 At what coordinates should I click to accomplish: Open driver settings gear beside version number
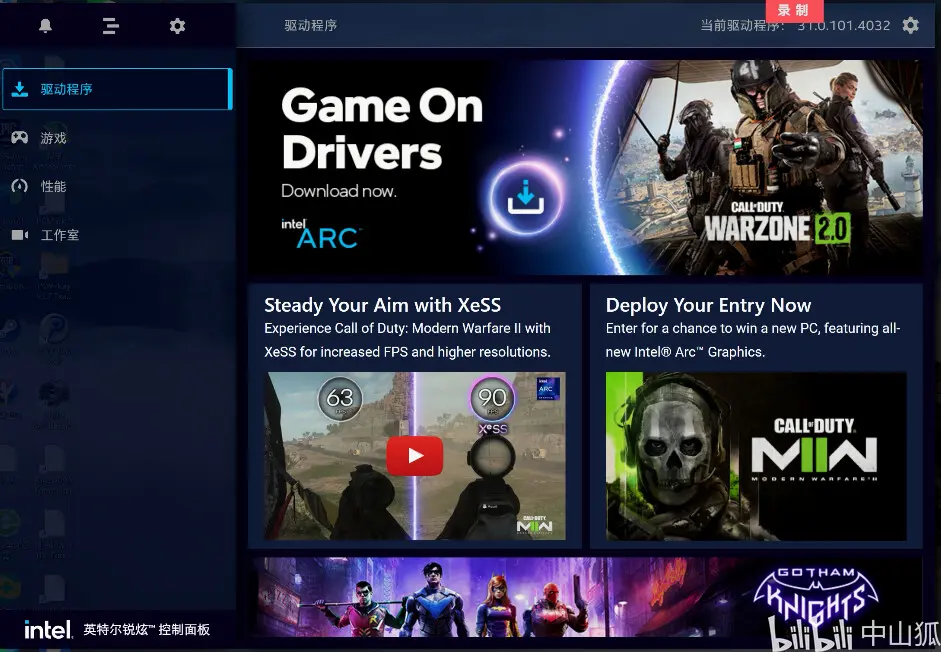pos(910,25)
